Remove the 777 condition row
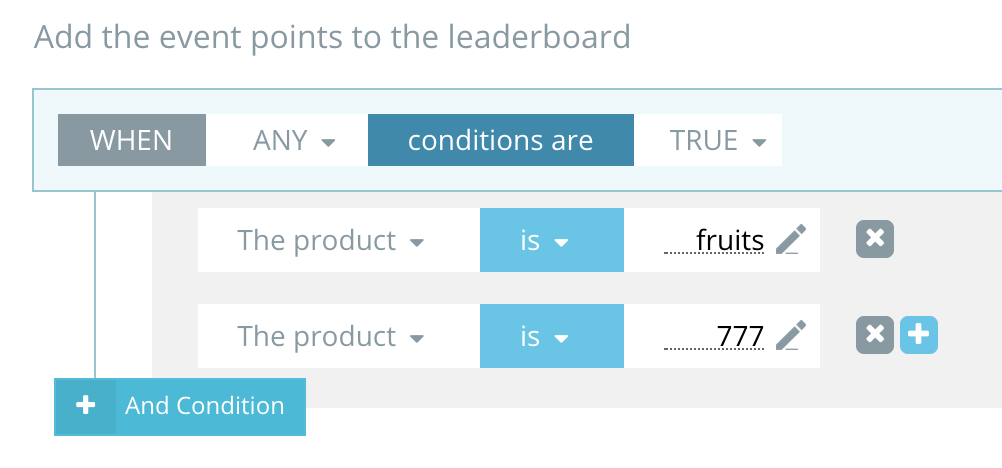This screenshot has width=1002, height=468. click(874, 336)
